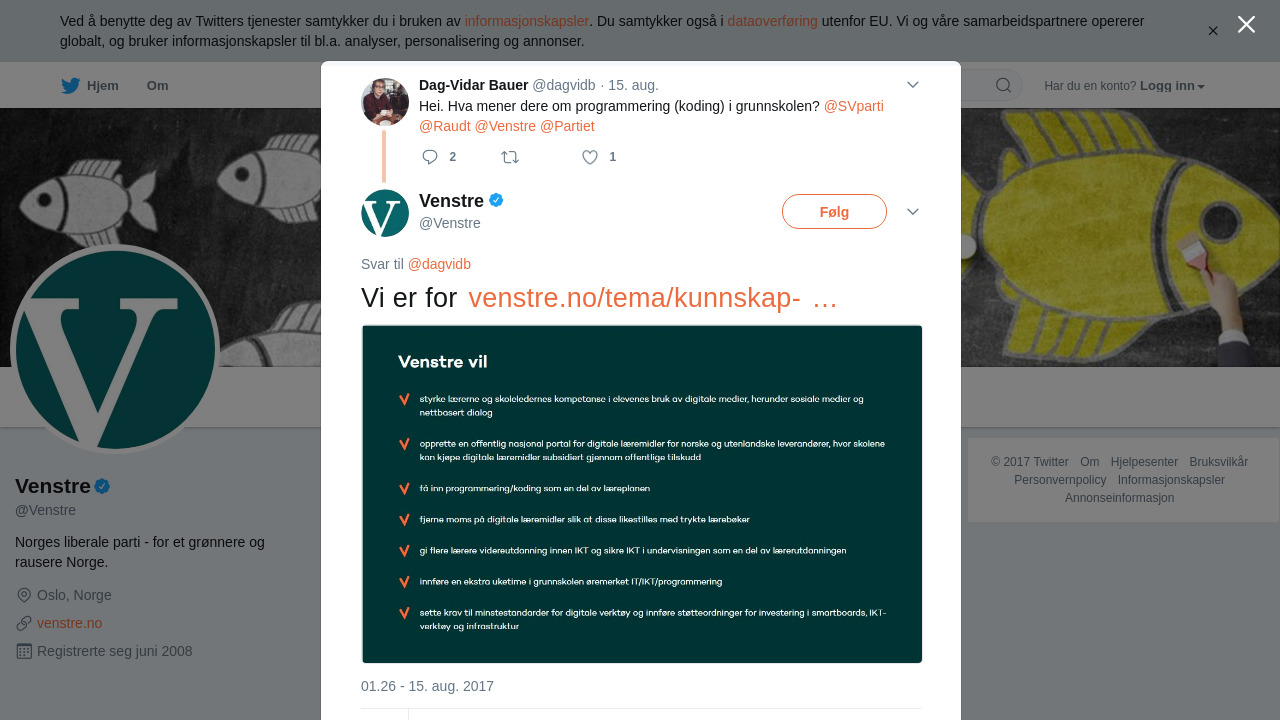Like Dag-Vidar Bauer's tweet with the heart icon
Viewport: 1280px width, 720px height.
tap(590, 157)
